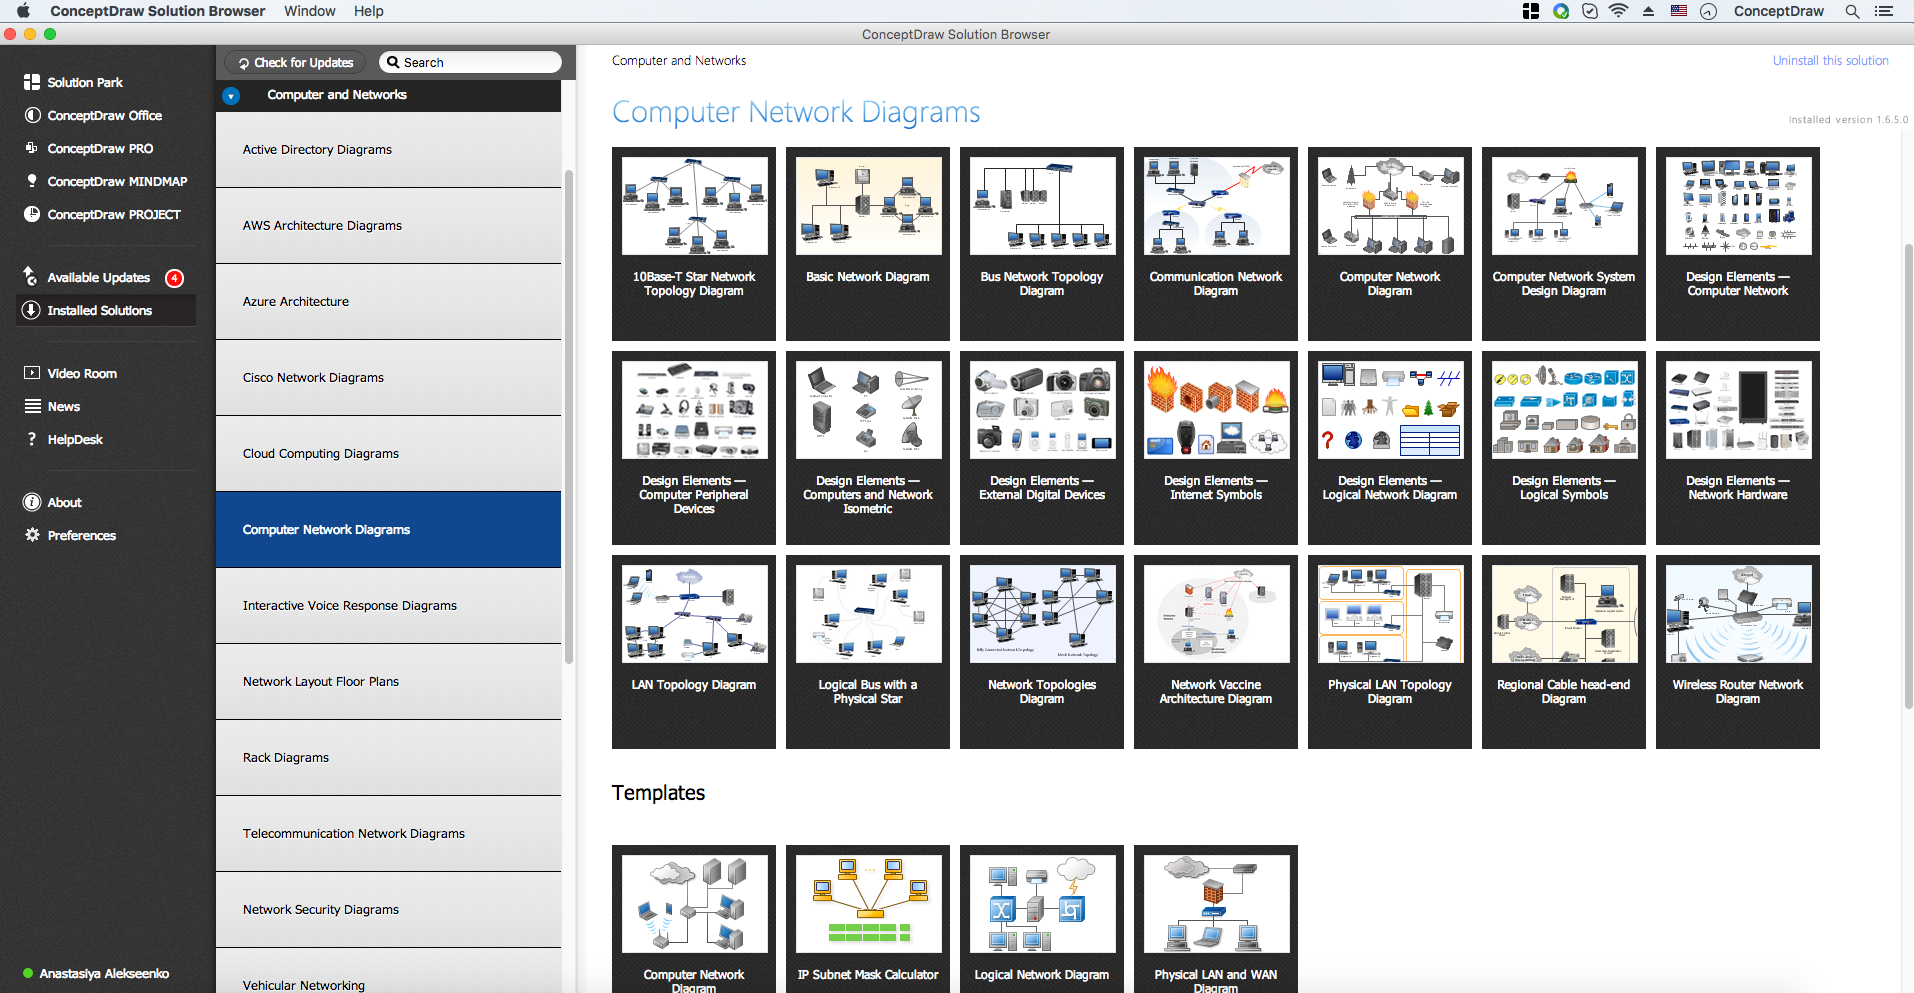Viewport: 1914px width, 993px height.
Task: Open Logical Network Diagram template
Action: pos(1042,919)
